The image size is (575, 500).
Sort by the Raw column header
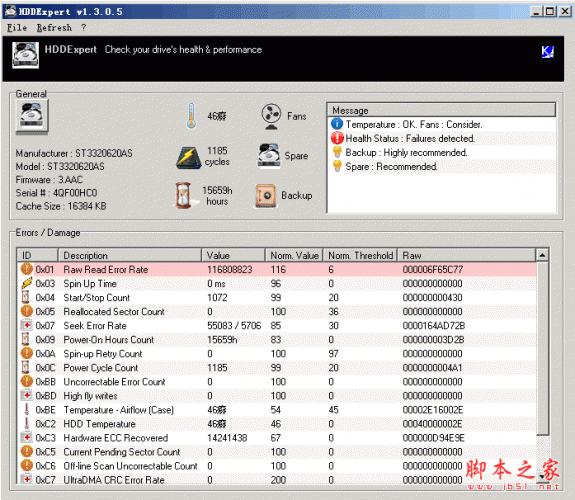pos(466,255)
